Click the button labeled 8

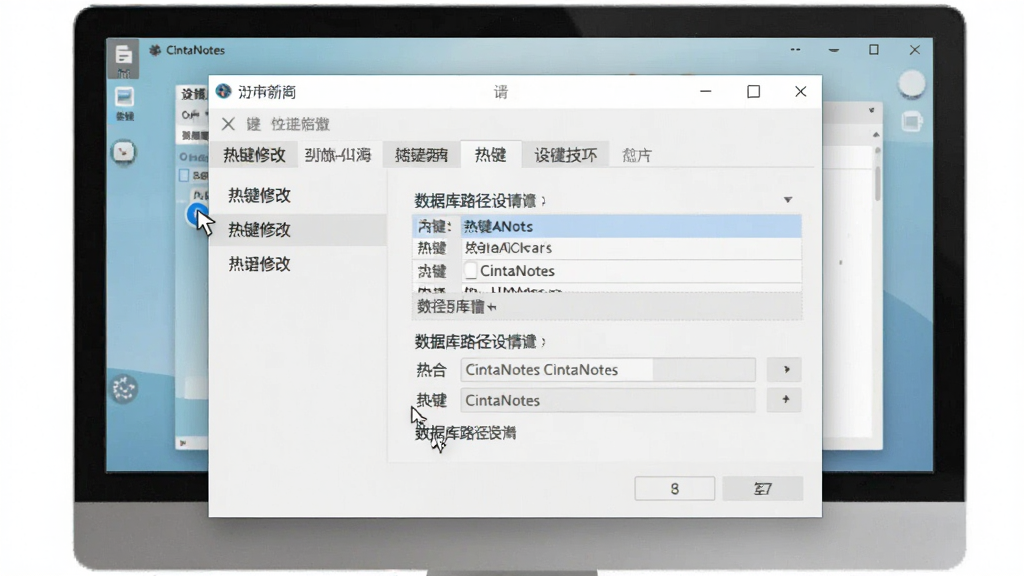[675, 488]
